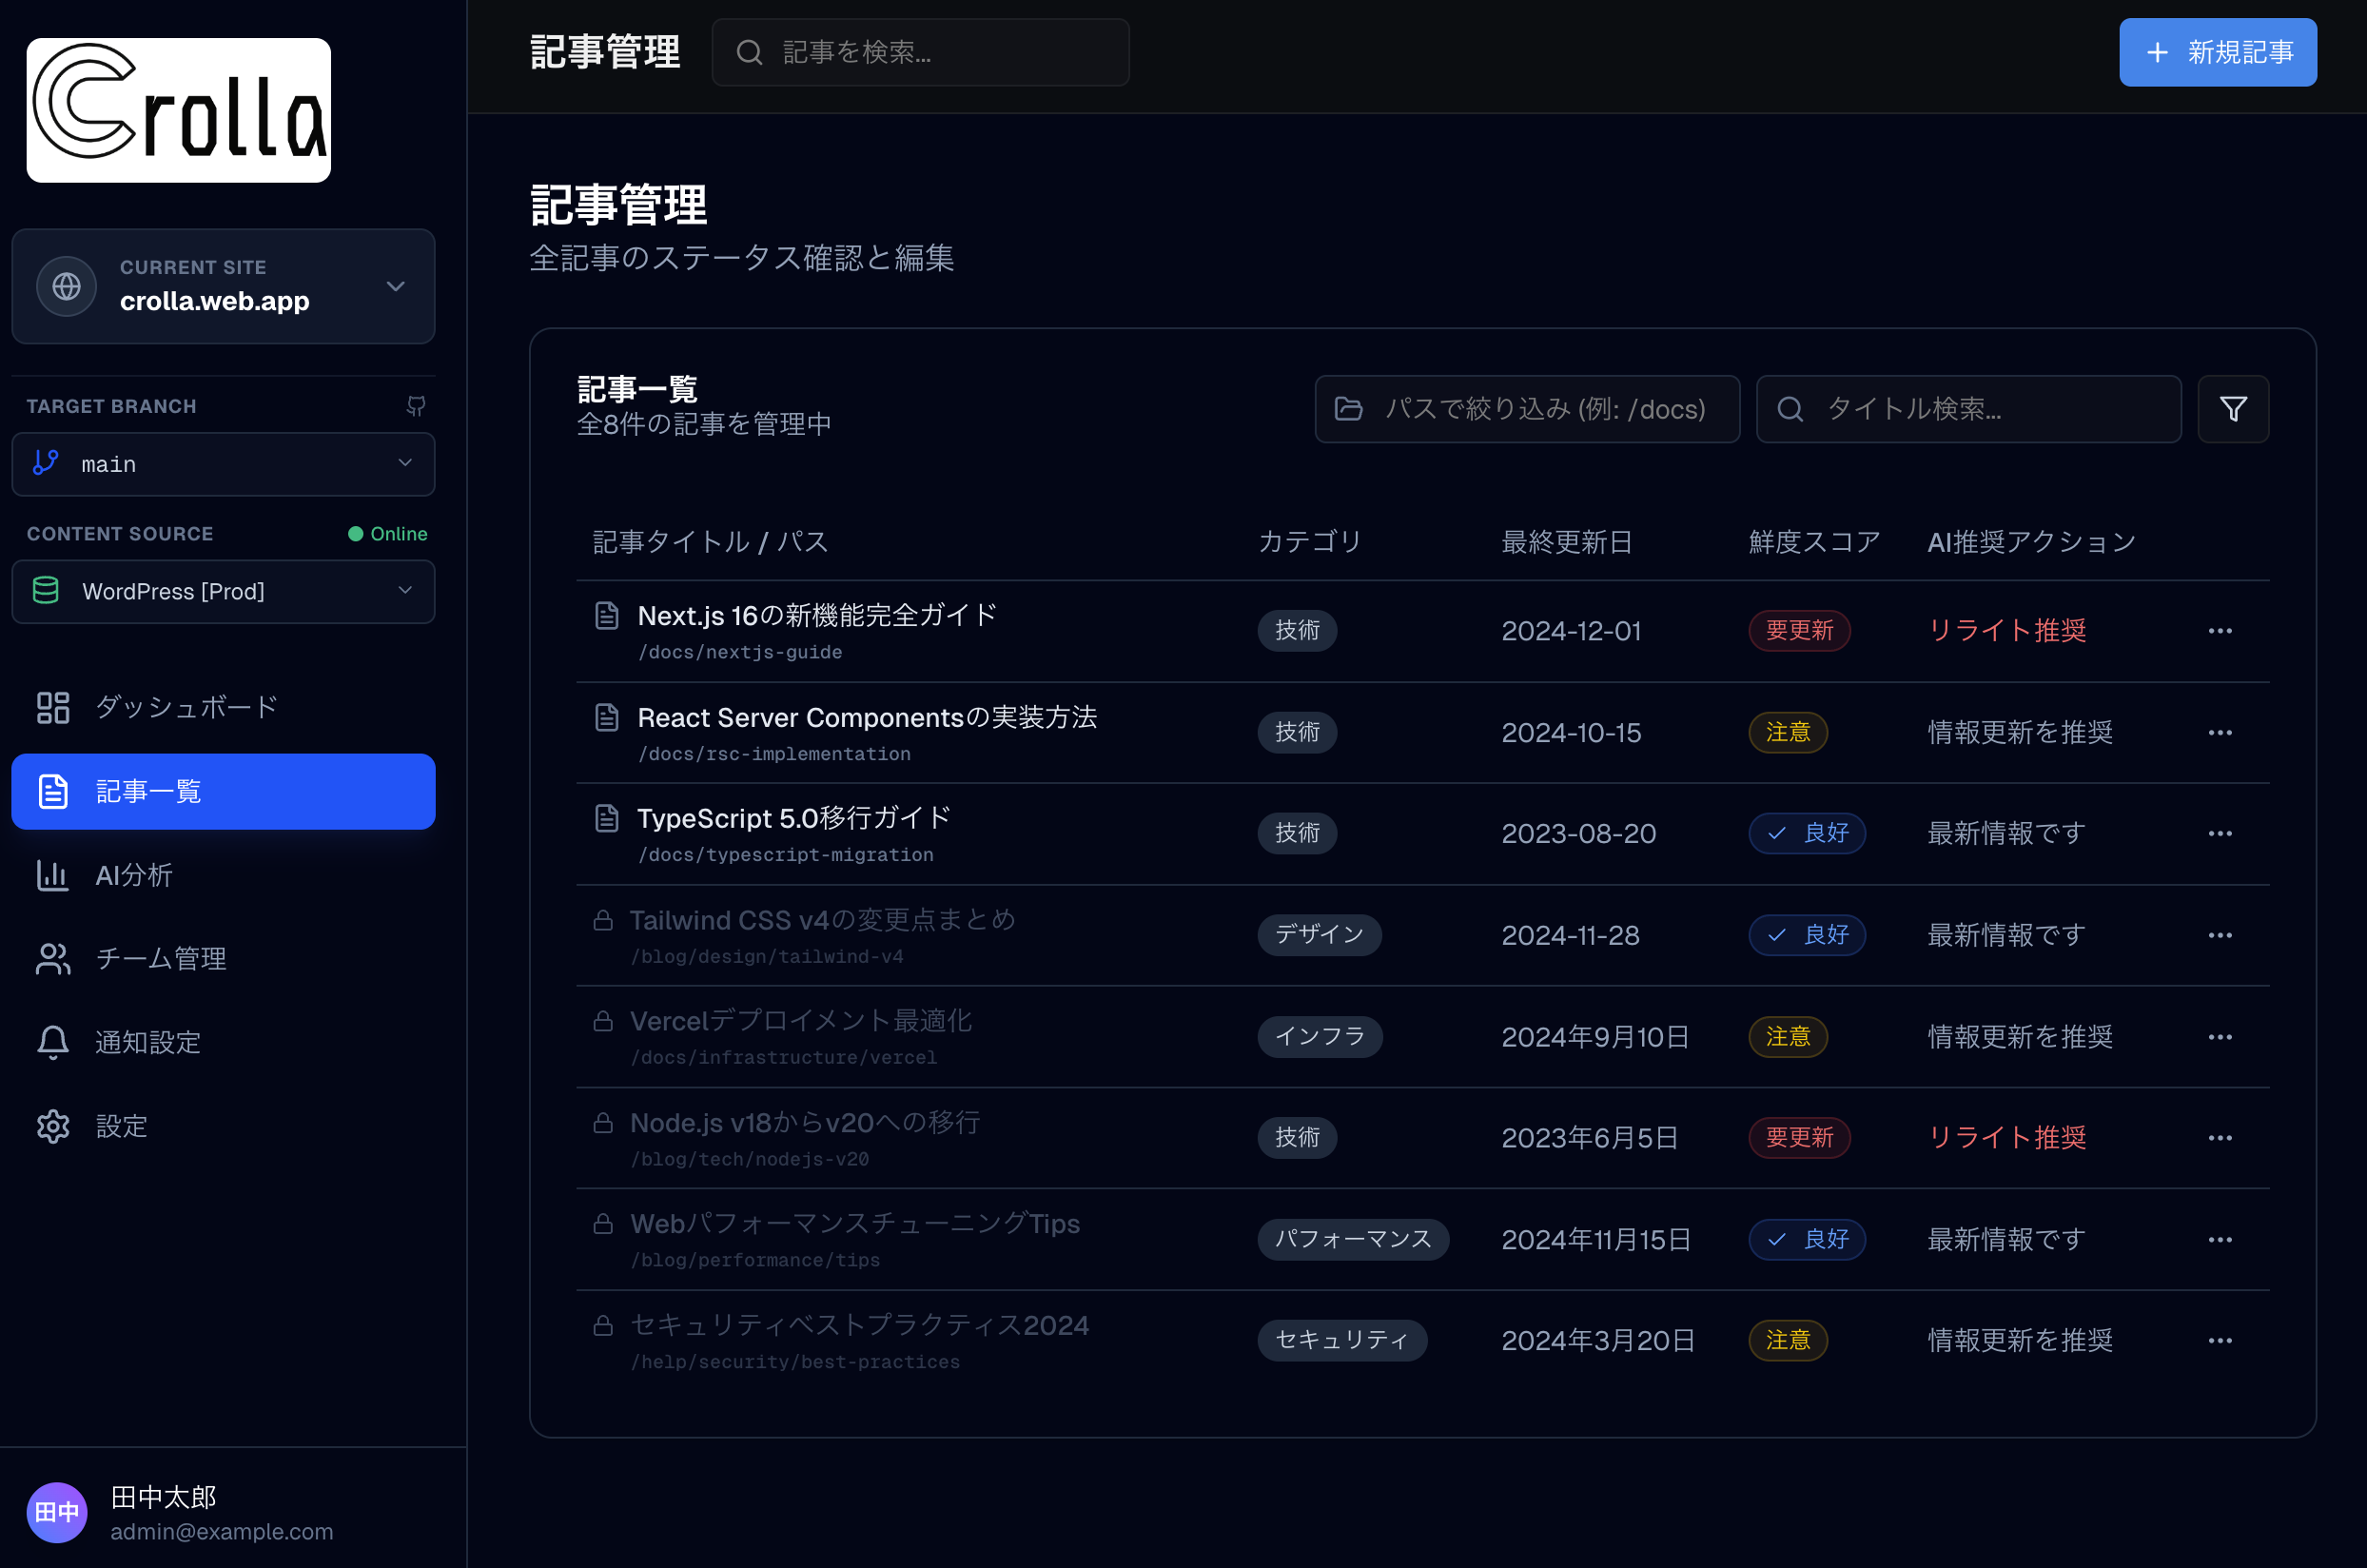
Task: Expand the current site crolla.web.app selector
Action: 223,287
